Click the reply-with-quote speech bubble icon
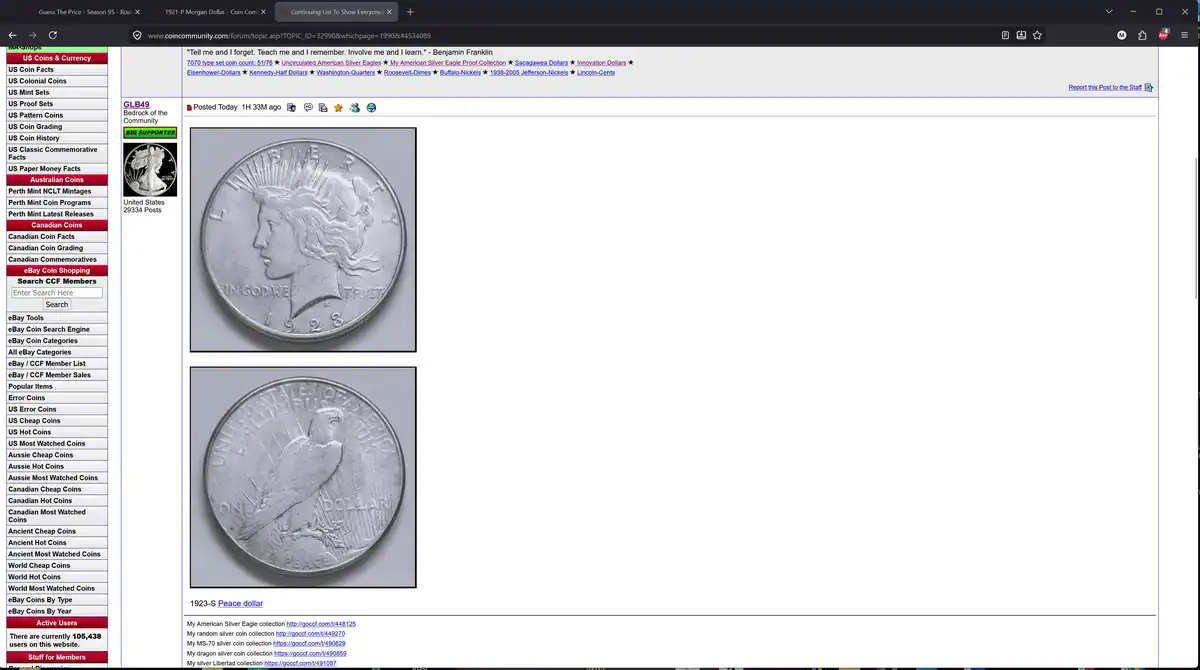Image resolution: width=1200 pixels, height=670 pixels. (308, 107)
